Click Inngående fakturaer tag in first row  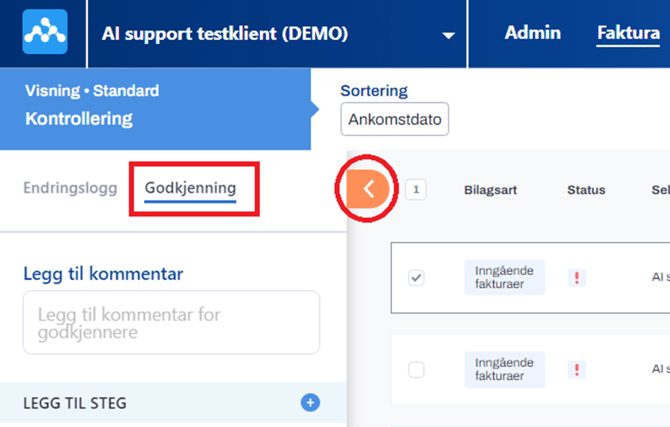click(504, 278)
